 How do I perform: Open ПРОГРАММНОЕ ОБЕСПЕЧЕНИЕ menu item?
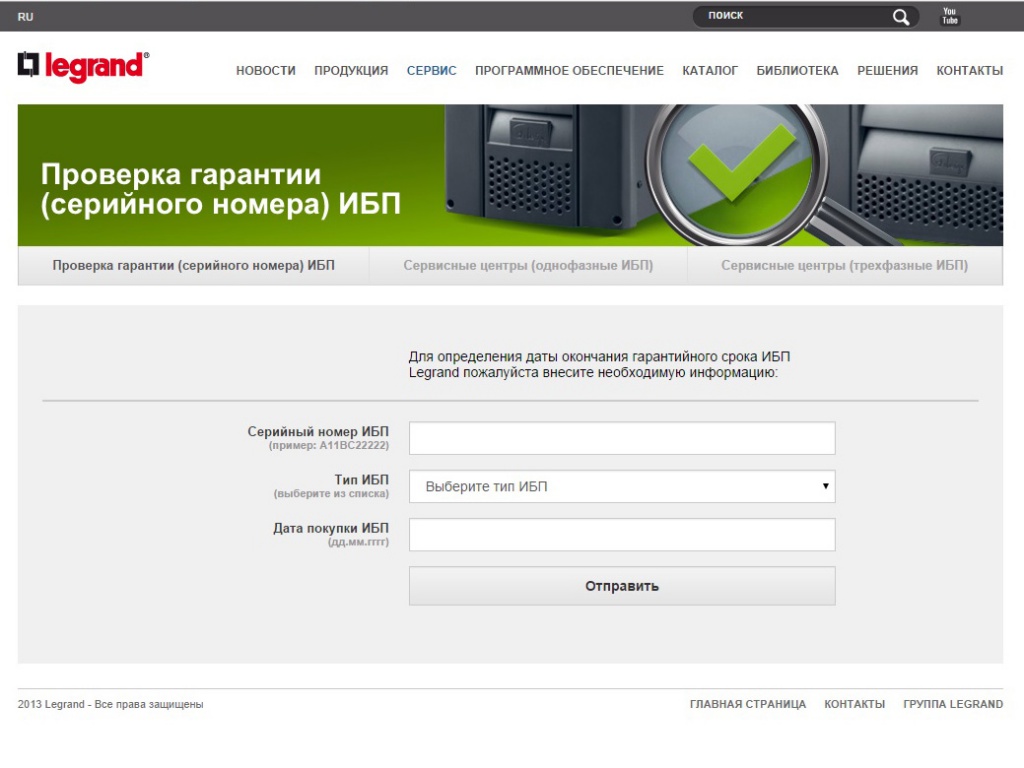(569, 71)
